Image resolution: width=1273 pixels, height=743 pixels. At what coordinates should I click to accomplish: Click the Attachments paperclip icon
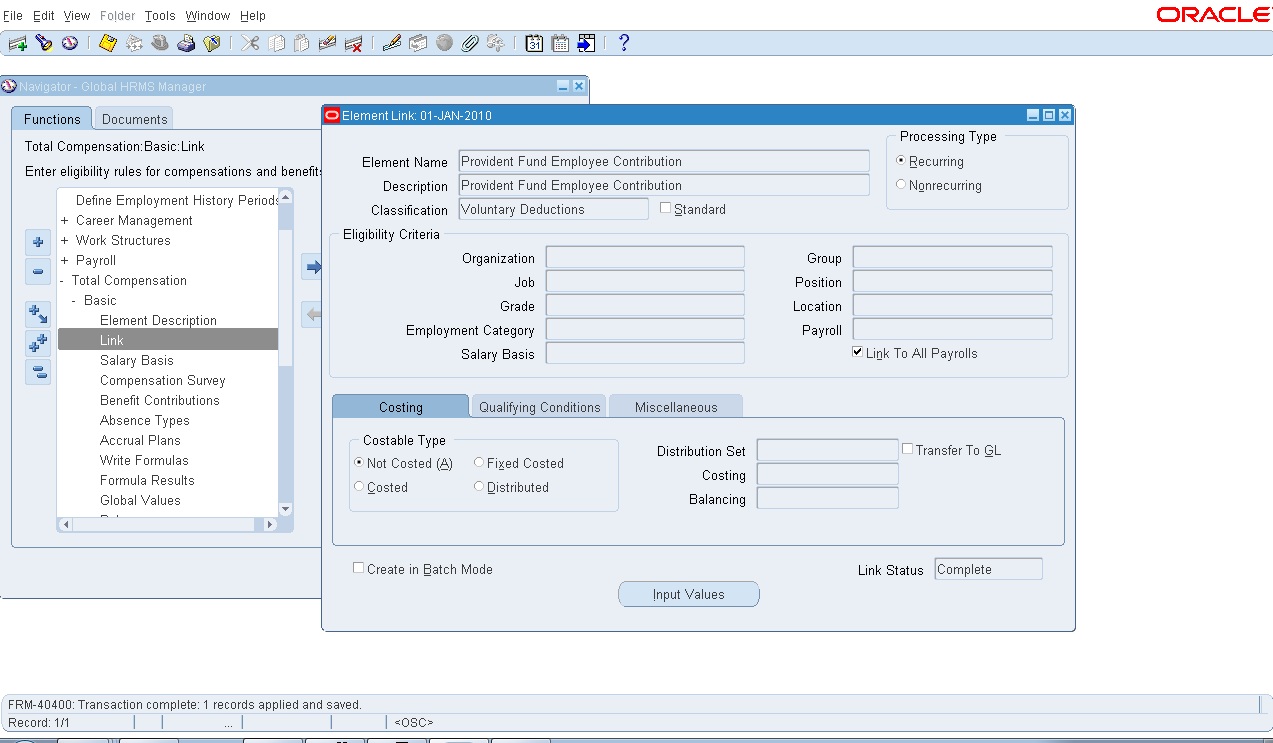pyautogui.click(x=469, y=42)
